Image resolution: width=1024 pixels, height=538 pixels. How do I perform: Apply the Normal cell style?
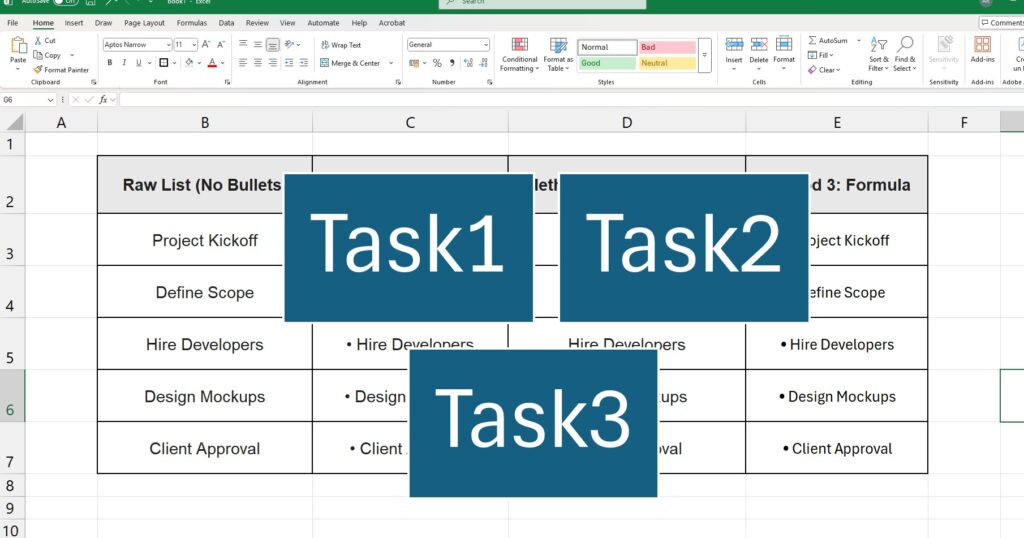click(607, 47)
